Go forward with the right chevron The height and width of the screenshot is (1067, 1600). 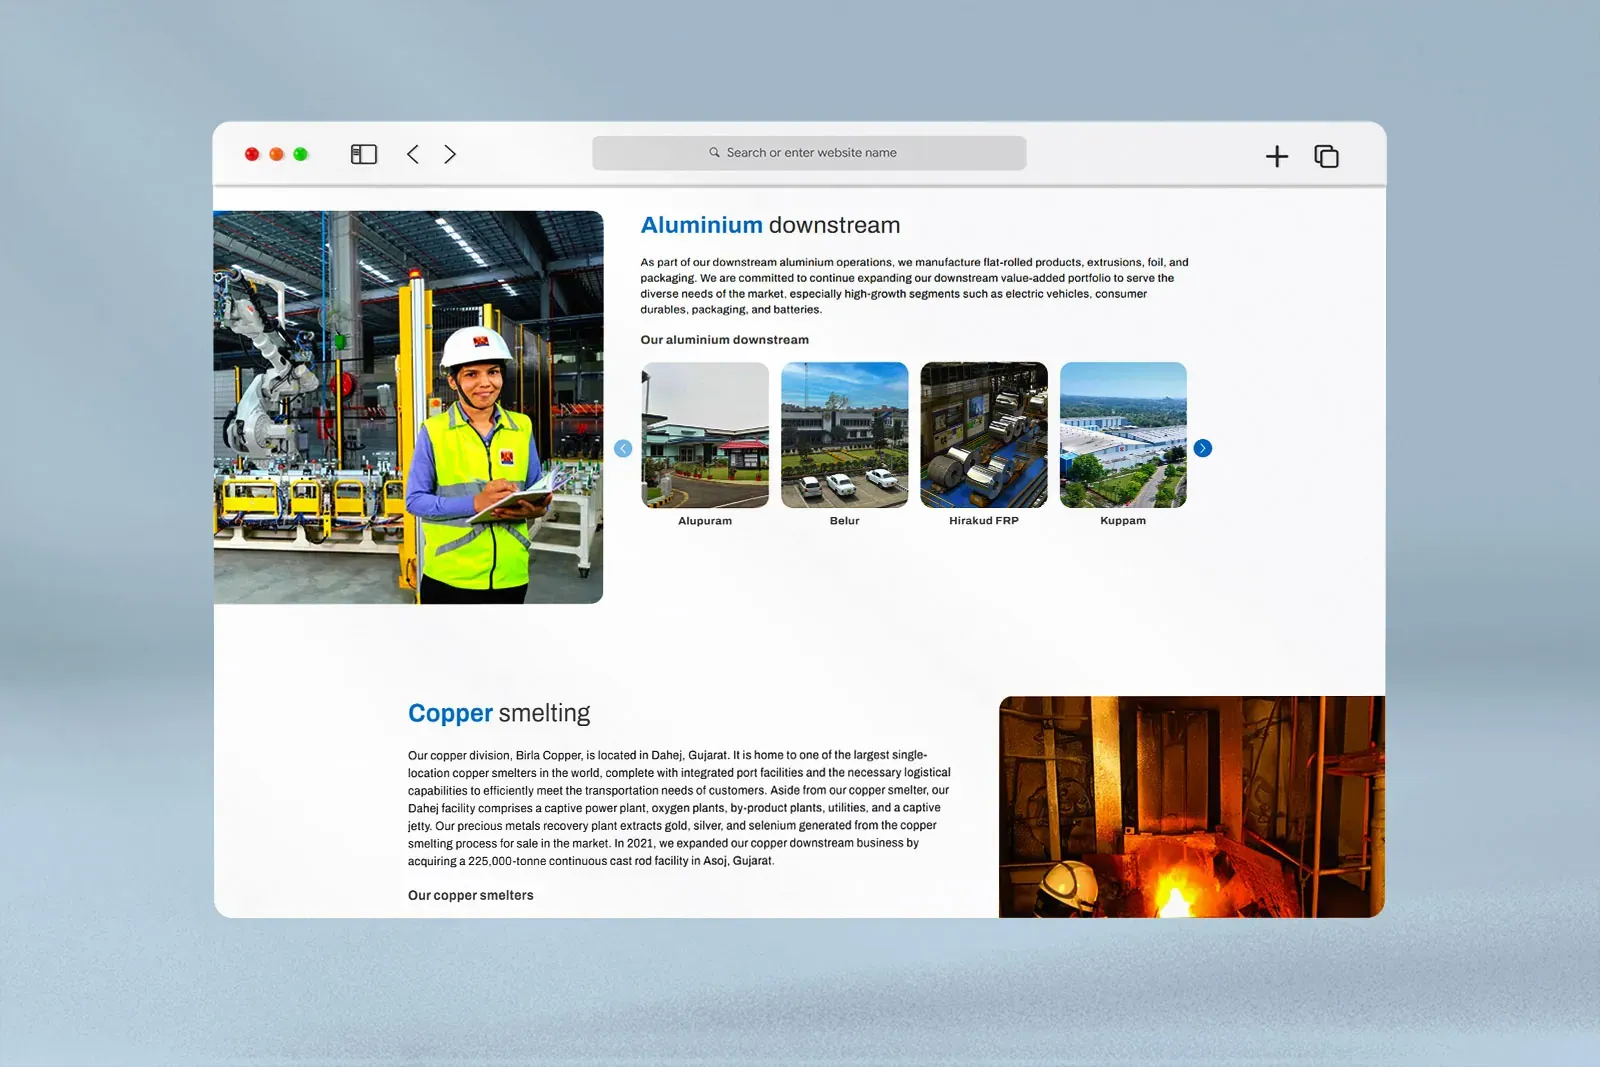click(450, 154)
